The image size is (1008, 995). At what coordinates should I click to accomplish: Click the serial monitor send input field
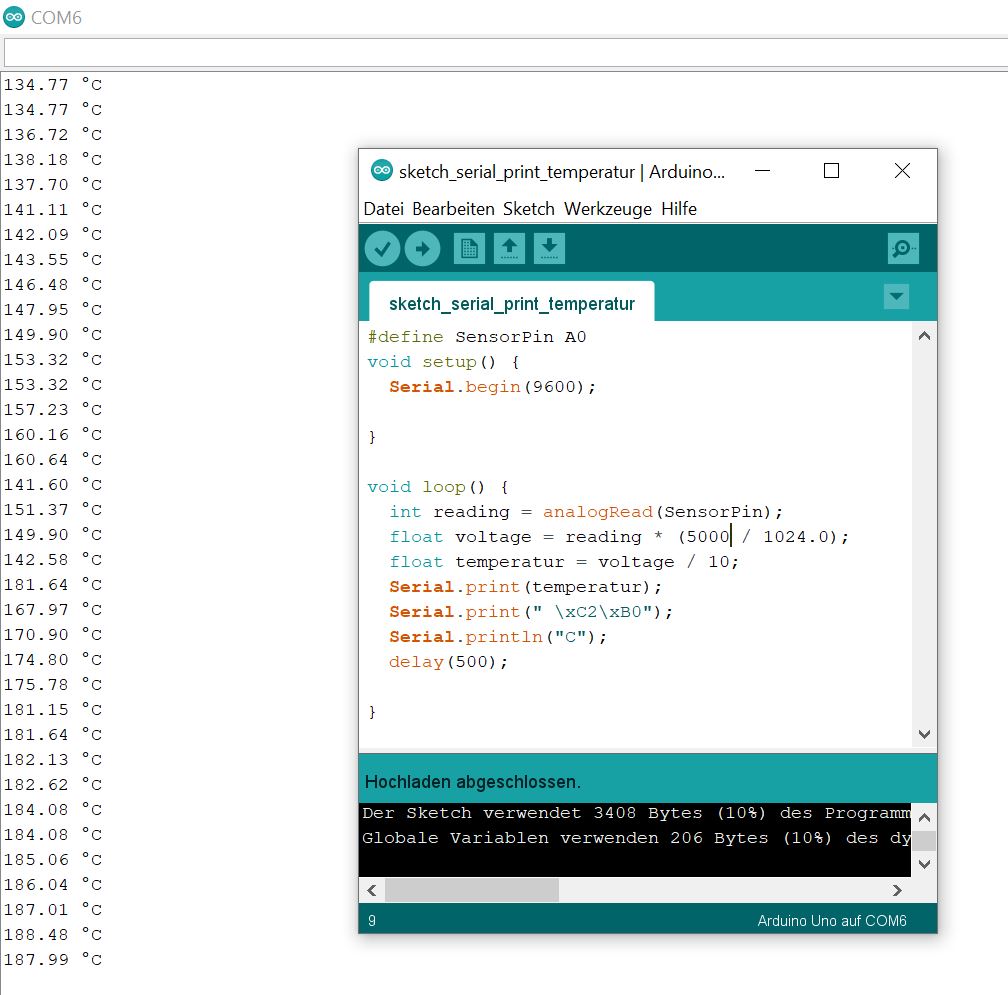504,52
